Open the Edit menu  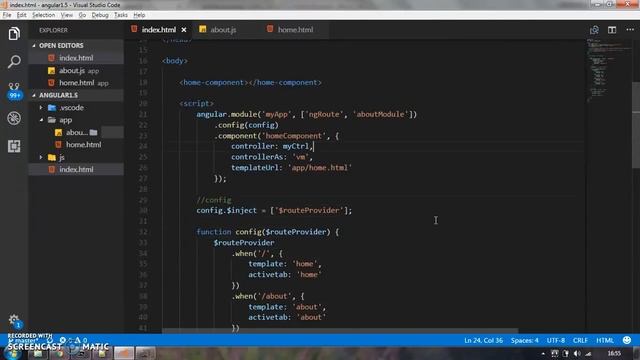(22, 15)
